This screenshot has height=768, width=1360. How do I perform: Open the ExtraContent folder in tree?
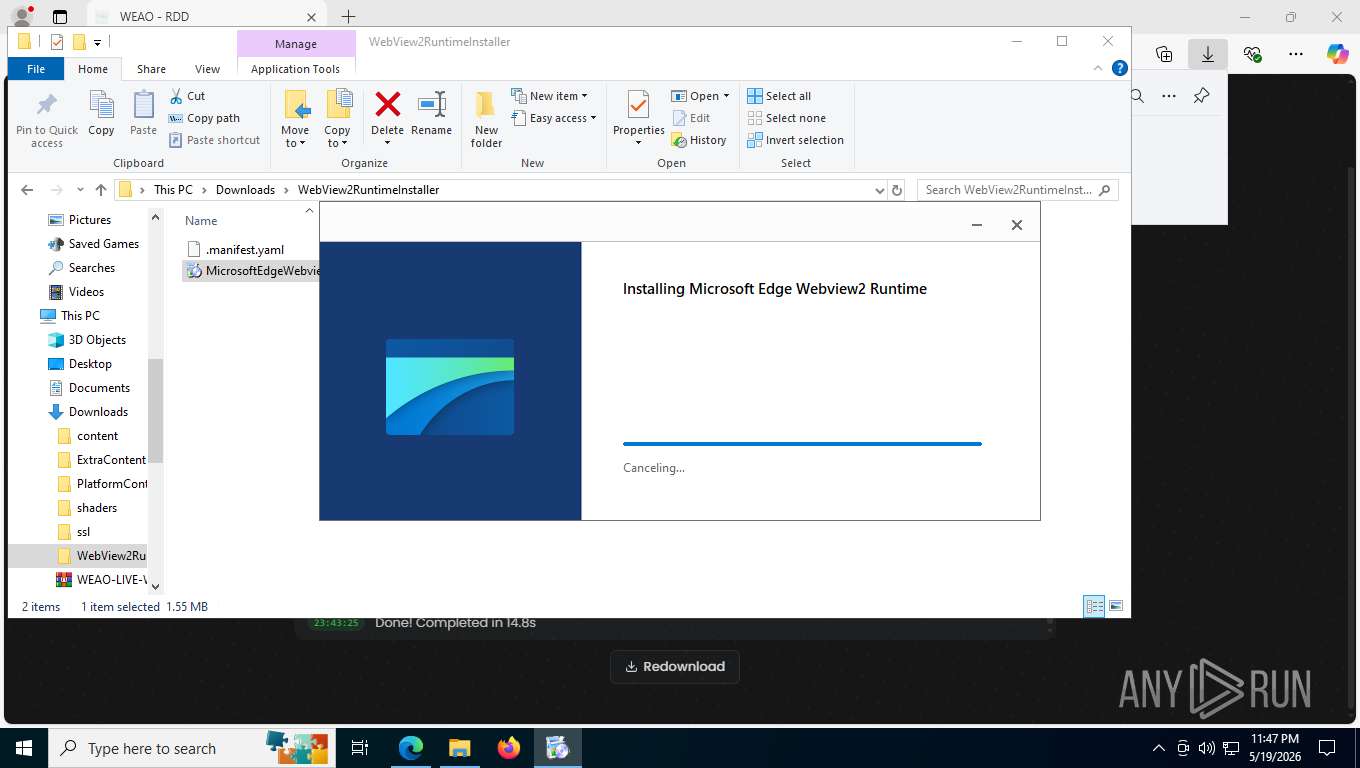coord(111,460)
